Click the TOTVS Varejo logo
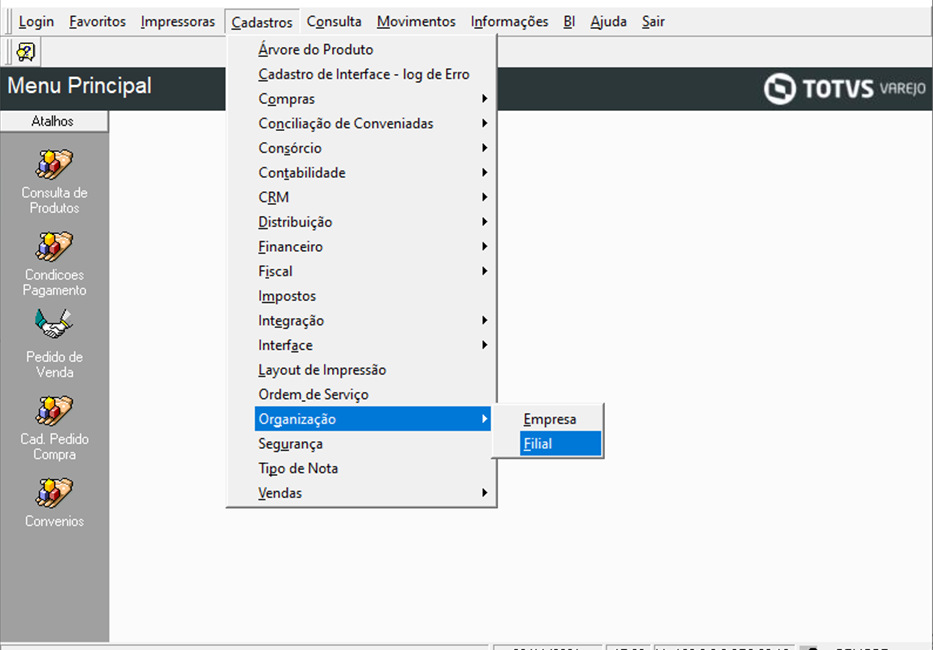The width and height of the screenshot is (933, 650). pos(844,89)
